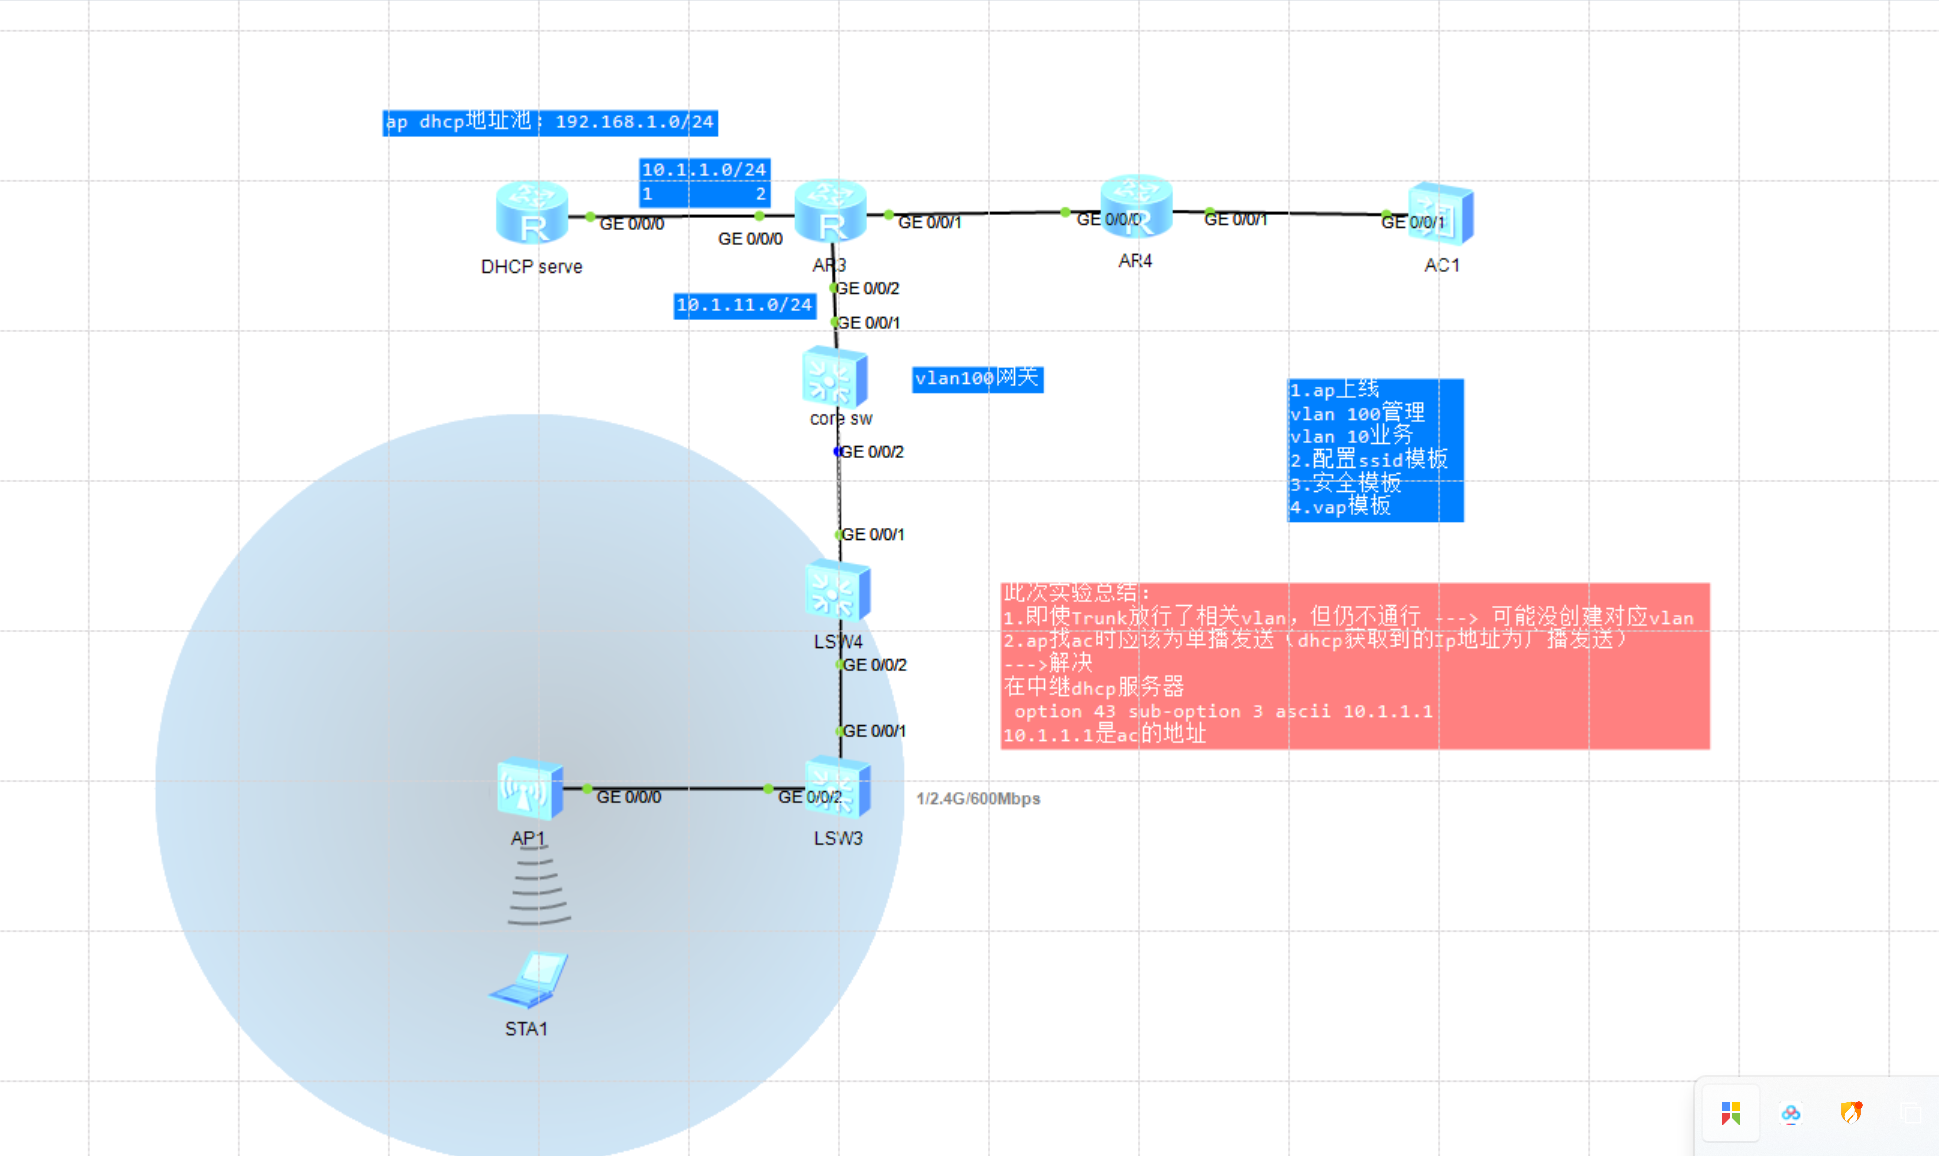Click GE 0/0/2 label left of LSW3
The width and height of the screenshot is (1939, 1156).
click(810, 797)
